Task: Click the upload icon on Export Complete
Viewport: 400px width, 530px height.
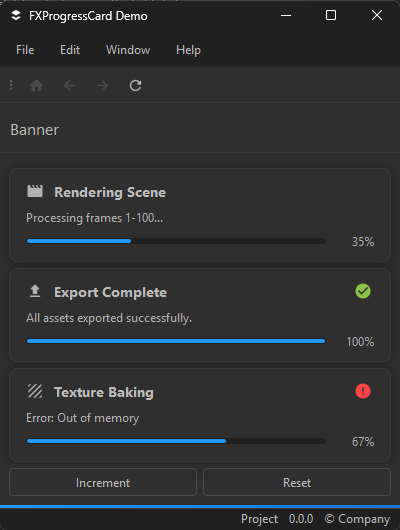Action: point(35,291)
